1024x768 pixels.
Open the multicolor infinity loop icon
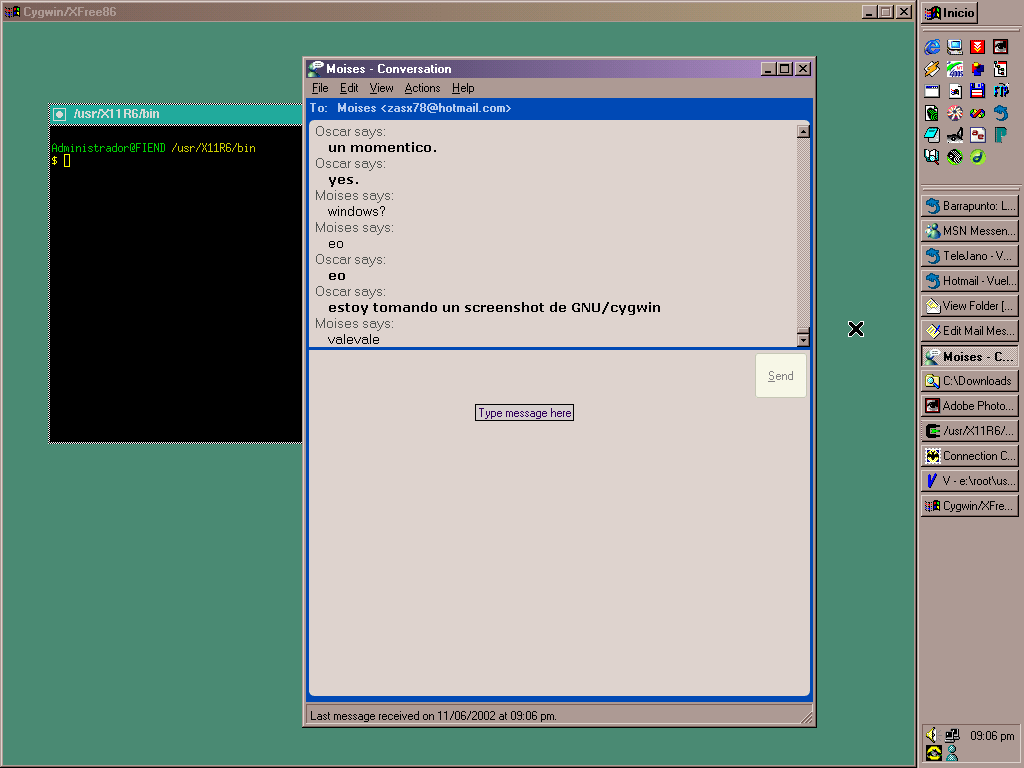point(978,113)
